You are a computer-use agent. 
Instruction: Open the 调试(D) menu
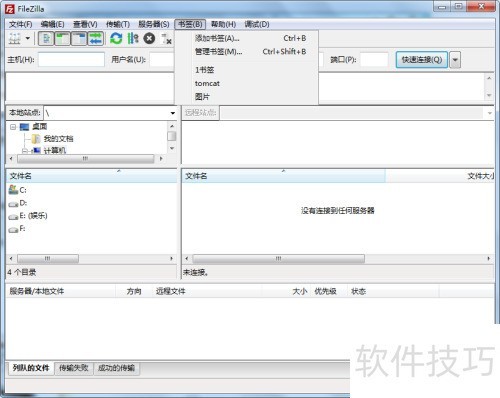tap(257, 24)
